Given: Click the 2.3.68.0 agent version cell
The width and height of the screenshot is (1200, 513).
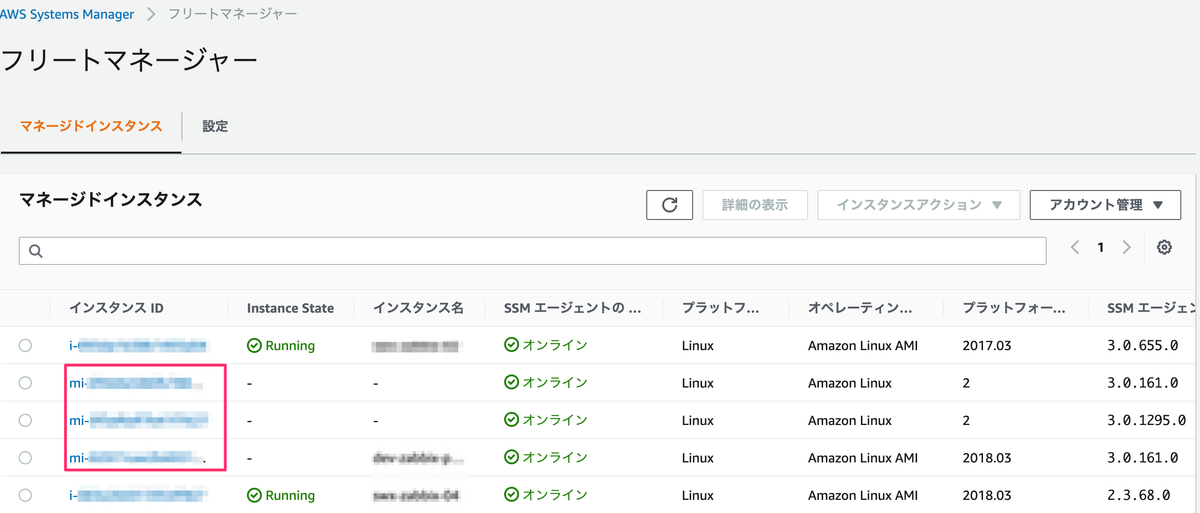Looking at the screenshot, I should (1139, 495).
